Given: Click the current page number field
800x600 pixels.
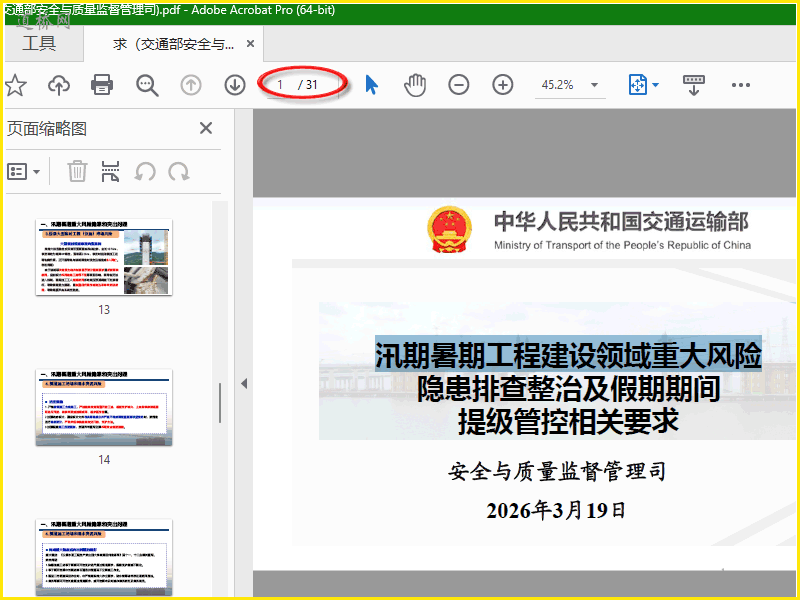Looking at the screenshot, I should (280, 85).
